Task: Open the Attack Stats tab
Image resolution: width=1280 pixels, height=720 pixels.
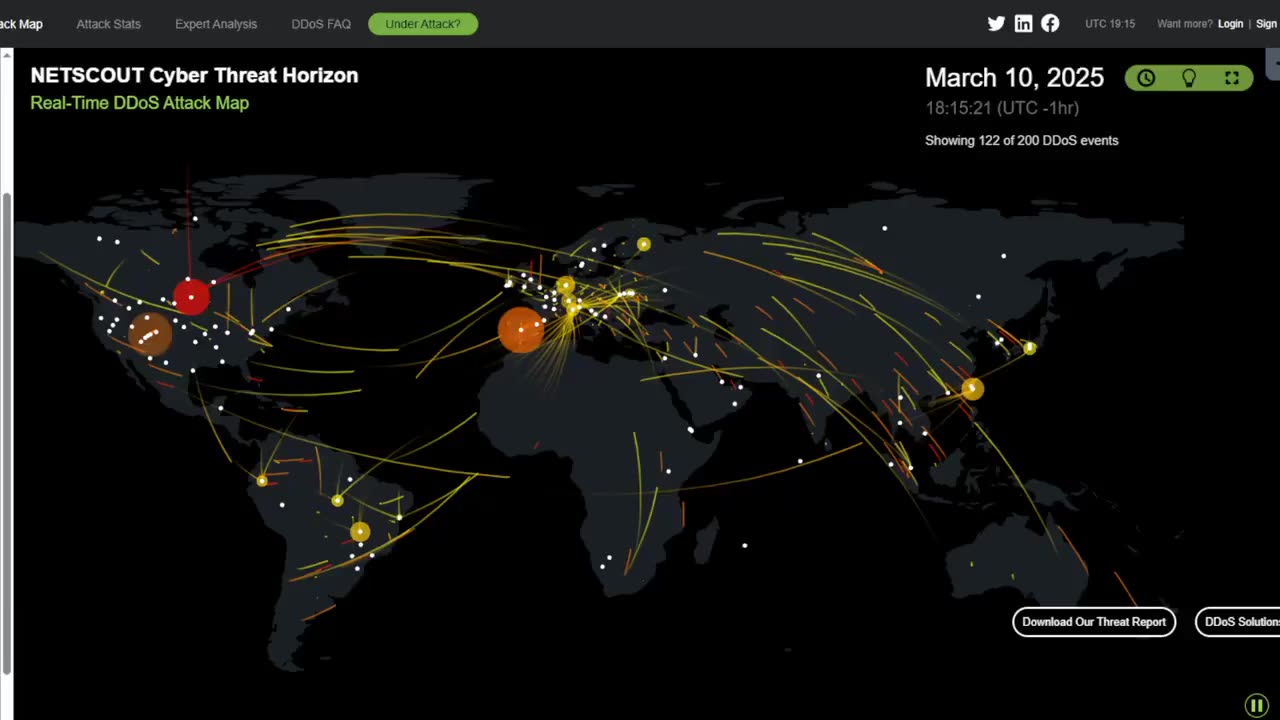Action: pyautogui.click(x=108, y=24)
